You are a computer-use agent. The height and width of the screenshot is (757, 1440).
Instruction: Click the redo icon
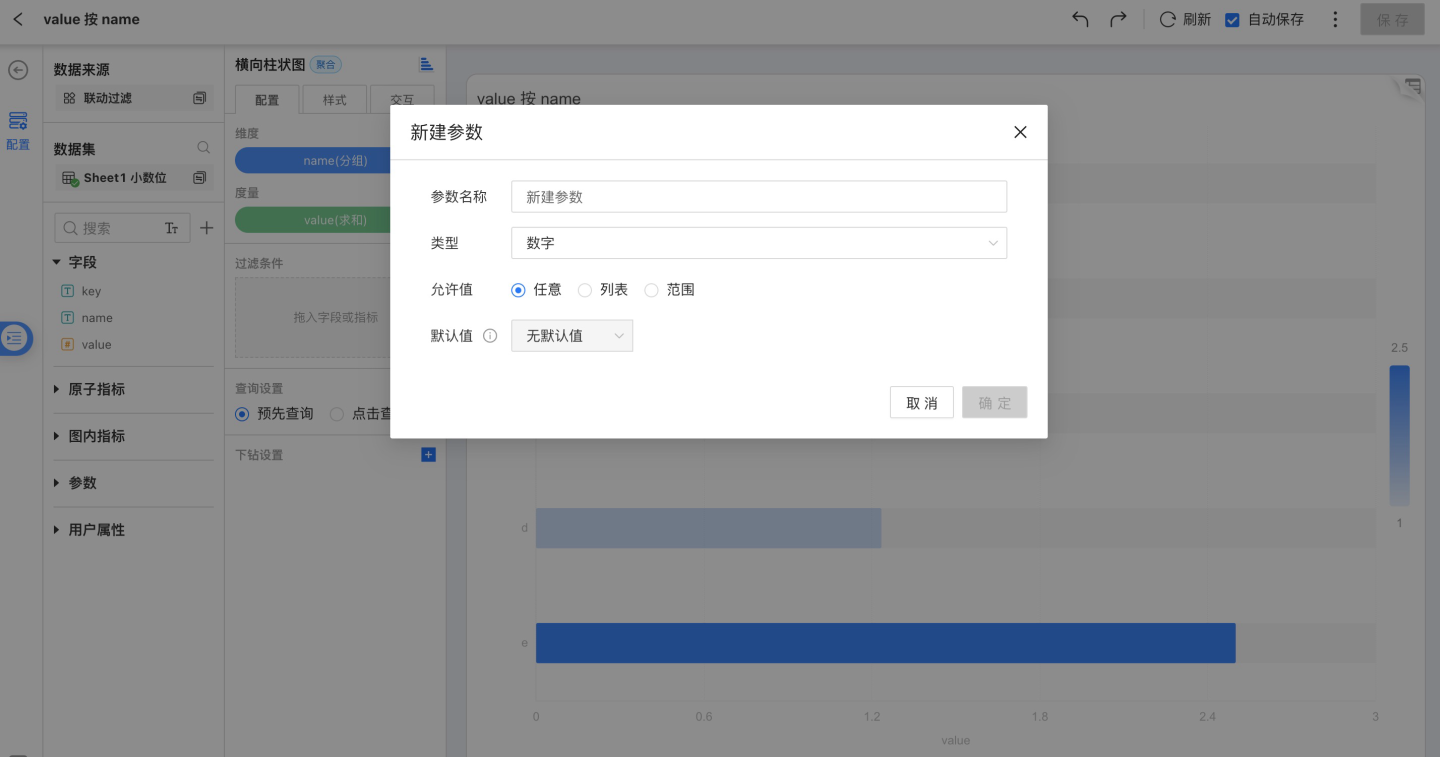click(x=1118, y=19)
